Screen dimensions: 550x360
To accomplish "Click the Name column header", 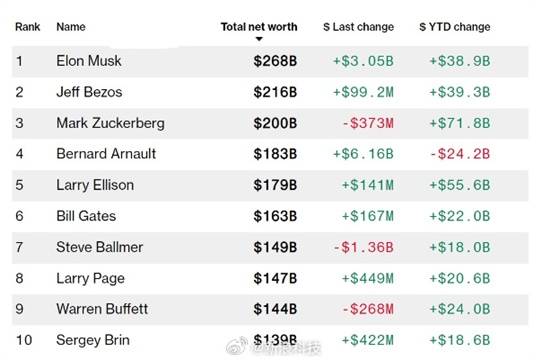I will 71,27.
